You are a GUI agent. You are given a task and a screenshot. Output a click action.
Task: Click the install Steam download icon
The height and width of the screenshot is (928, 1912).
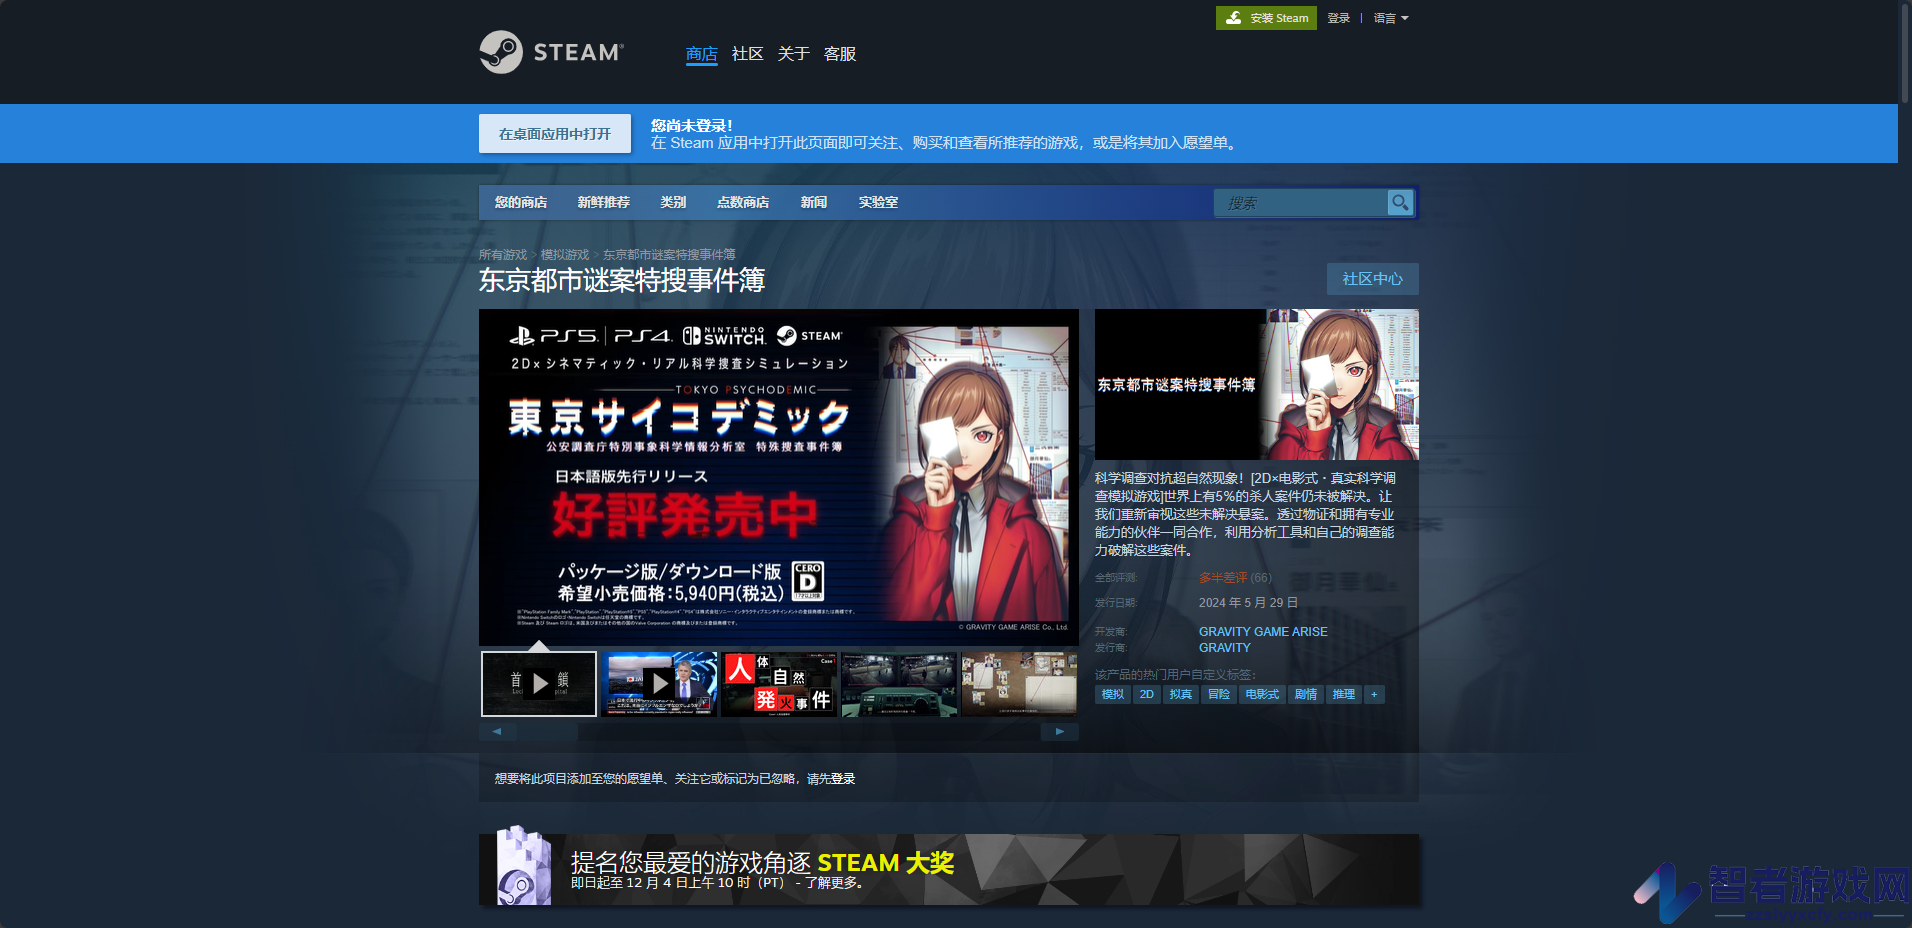1234,18
